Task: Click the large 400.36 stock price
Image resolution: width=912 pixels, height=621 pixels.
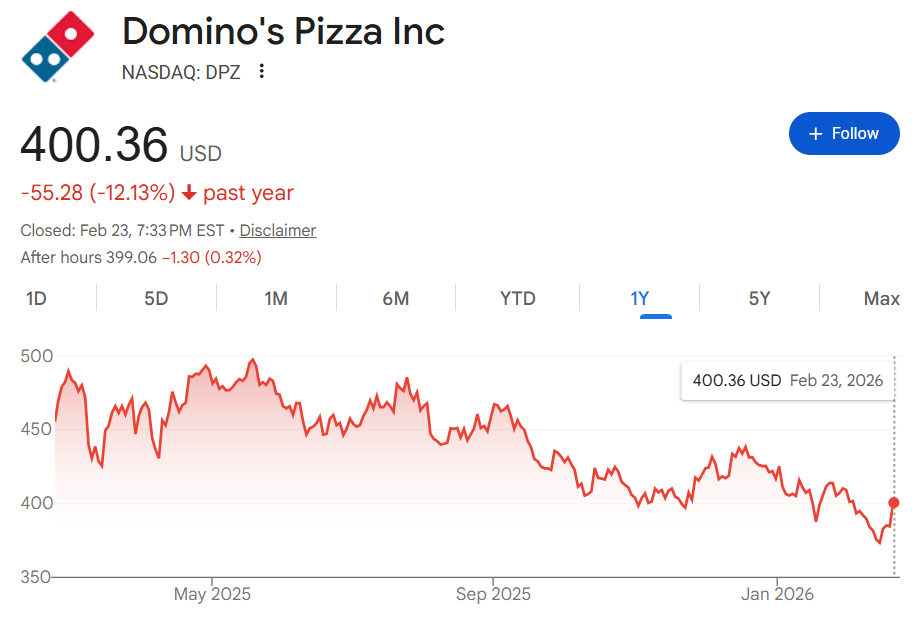Action: pos(94,146)
